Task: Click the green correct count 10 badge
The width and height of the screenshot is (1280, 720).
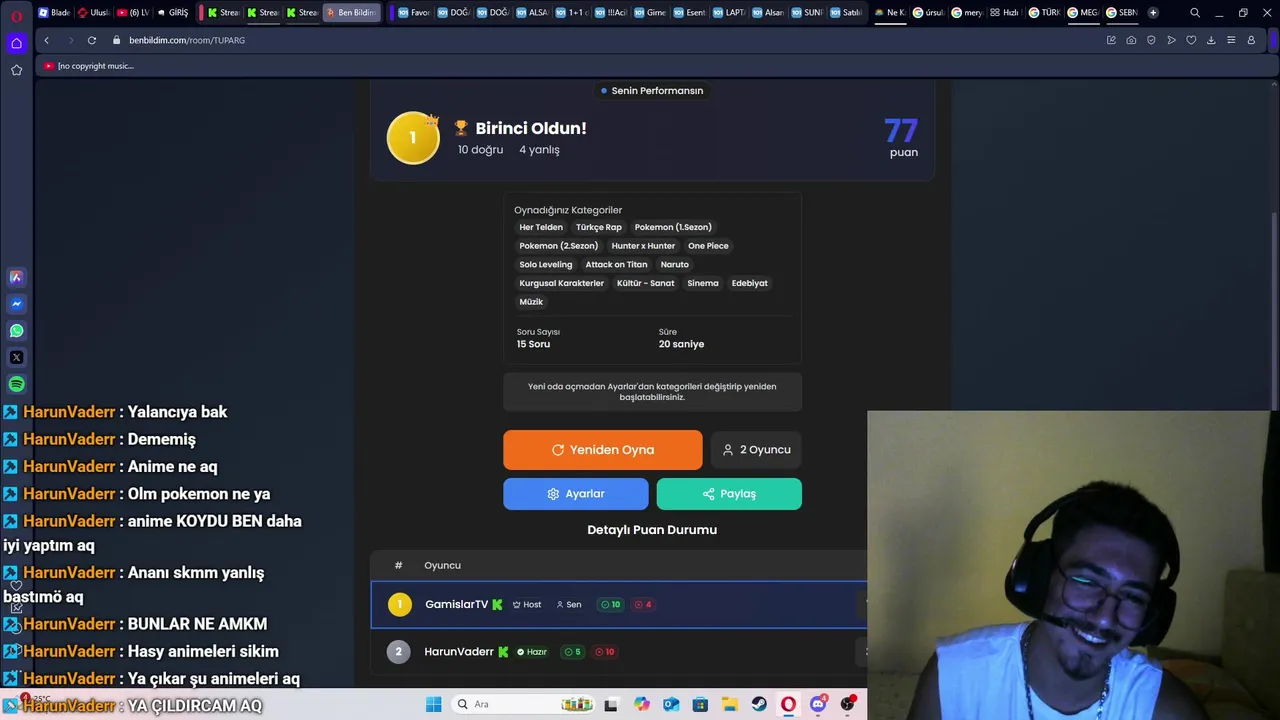Action: 610,605
